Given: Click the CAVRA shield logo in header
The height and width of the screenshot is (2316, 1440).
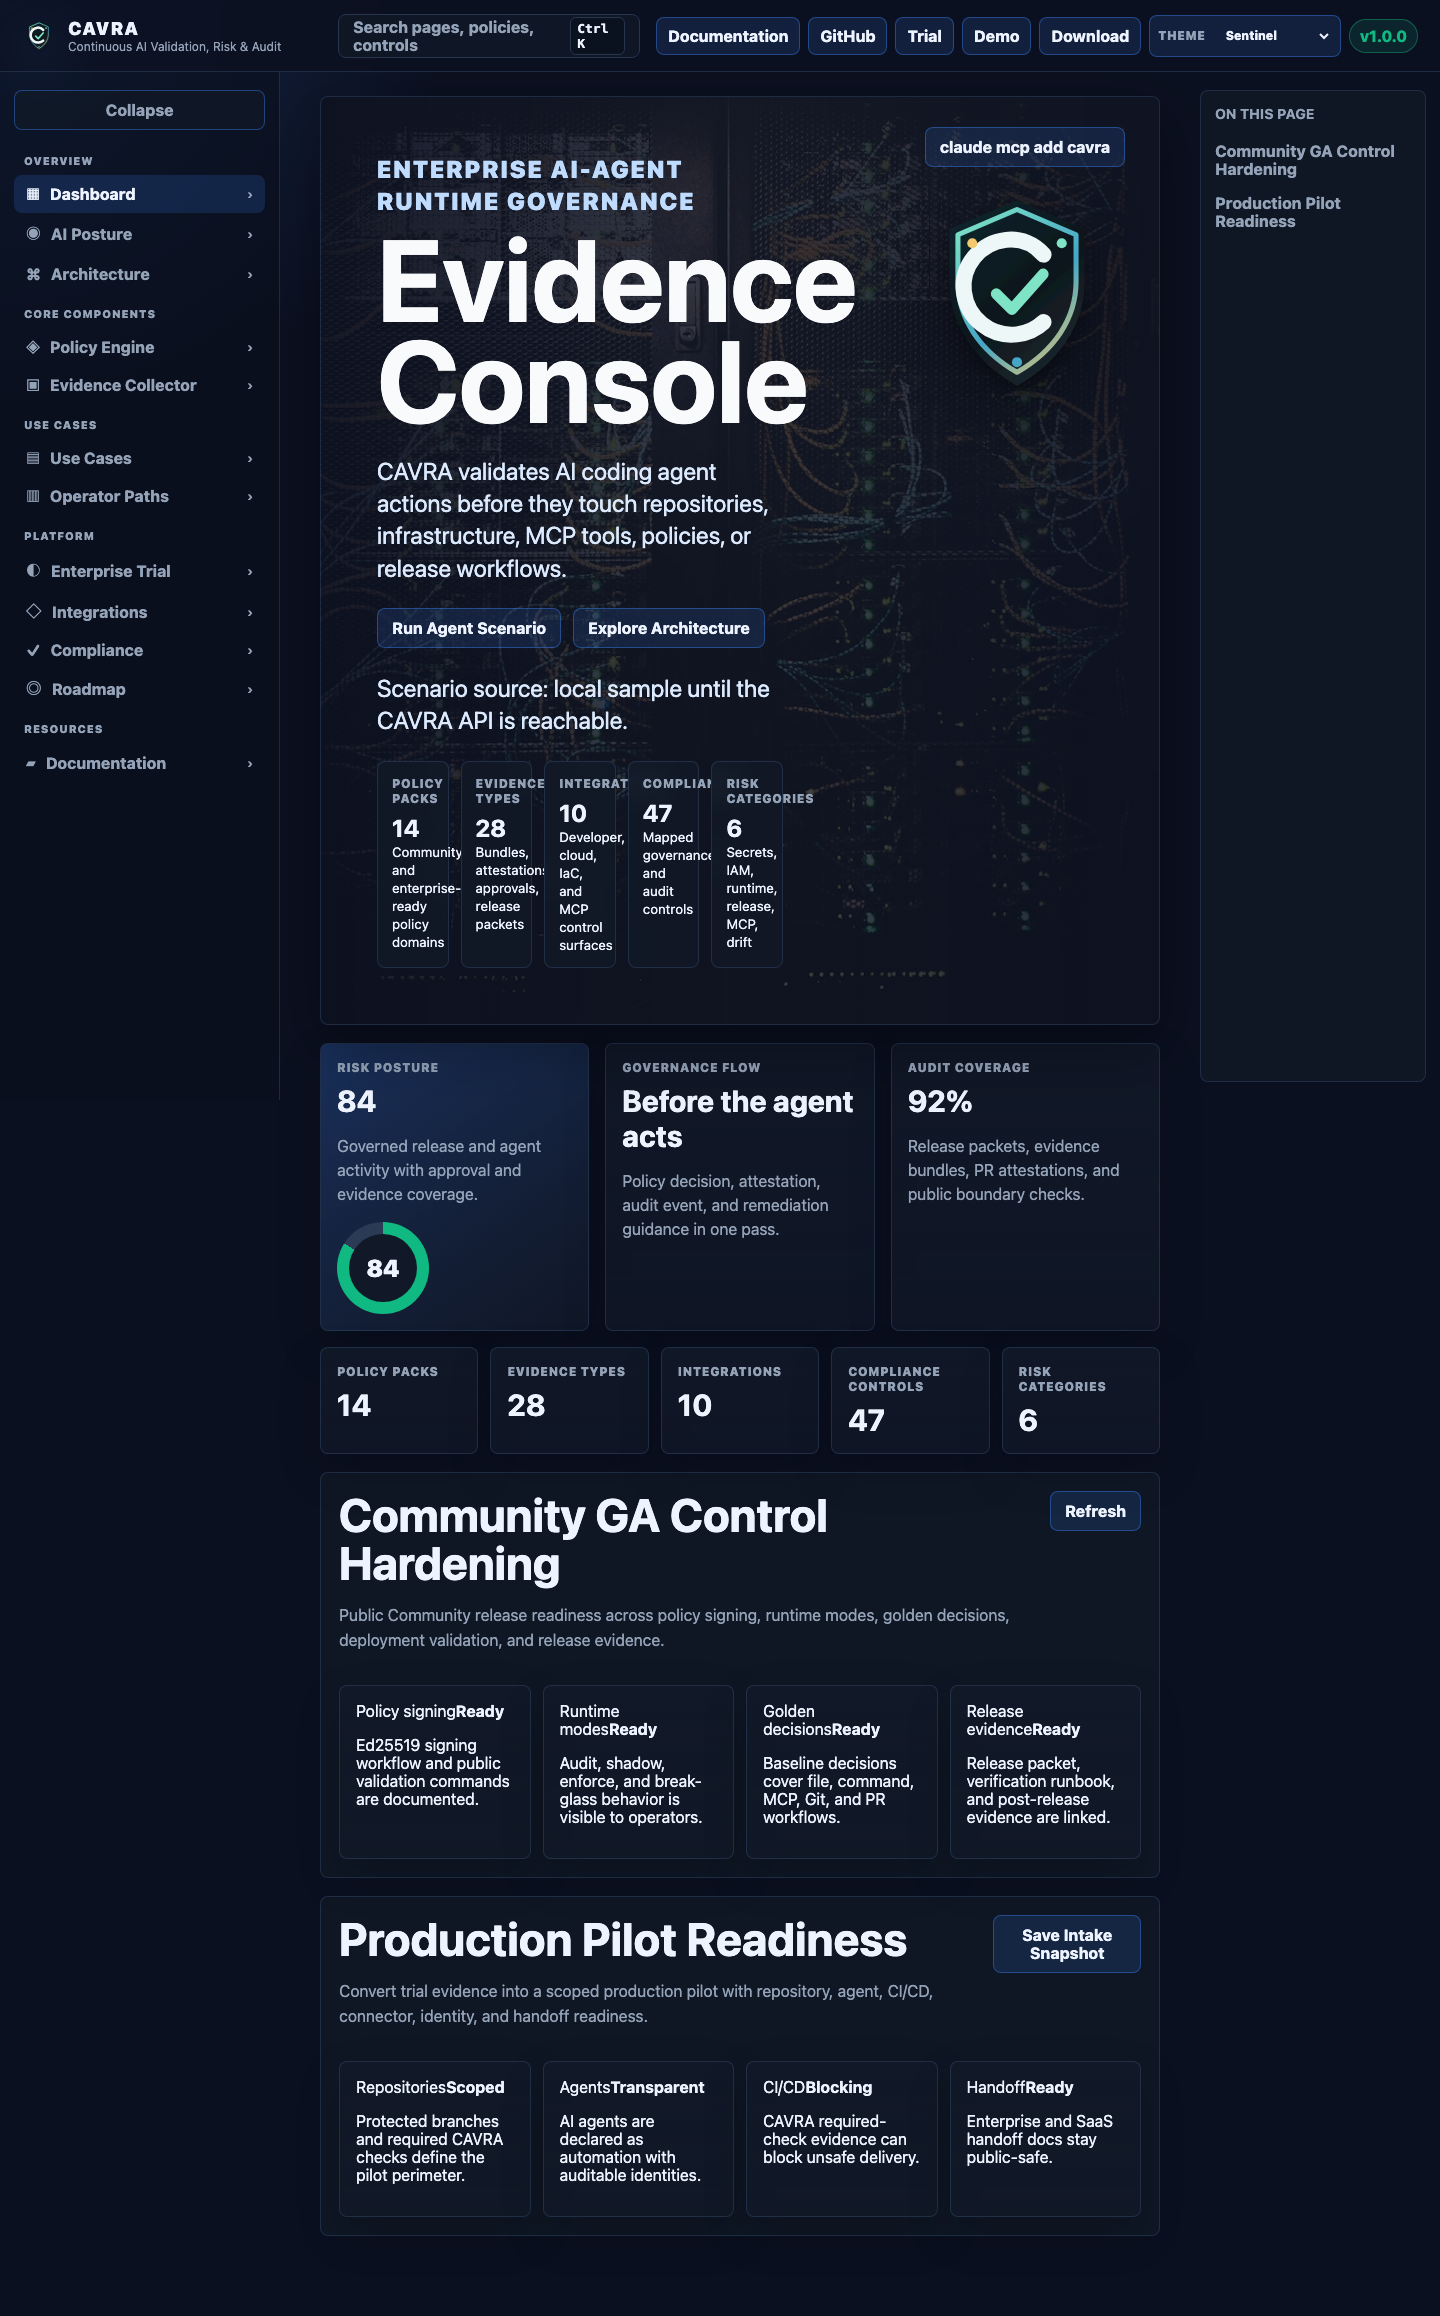Looking at the screenshot, I should [38, 36].
